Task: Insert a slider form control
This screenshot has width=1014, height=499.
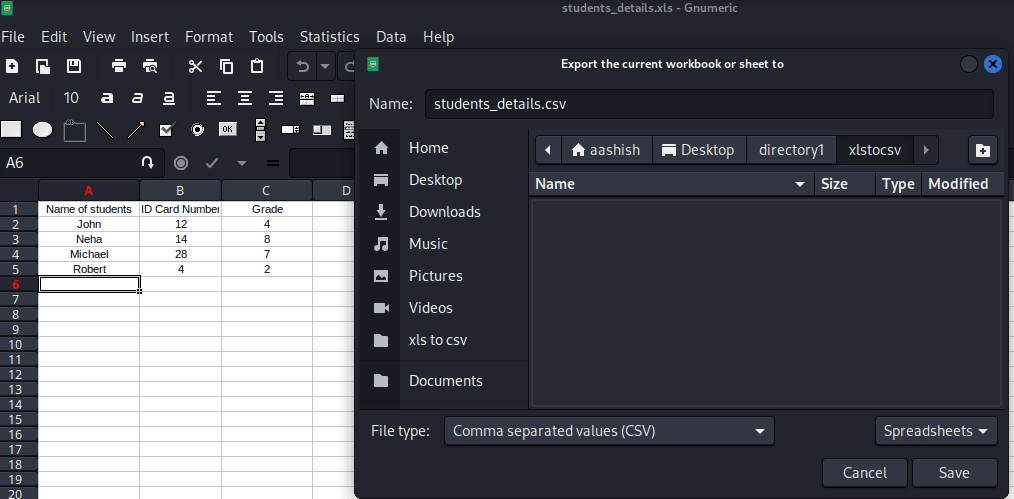Action: tap(322, 130)
